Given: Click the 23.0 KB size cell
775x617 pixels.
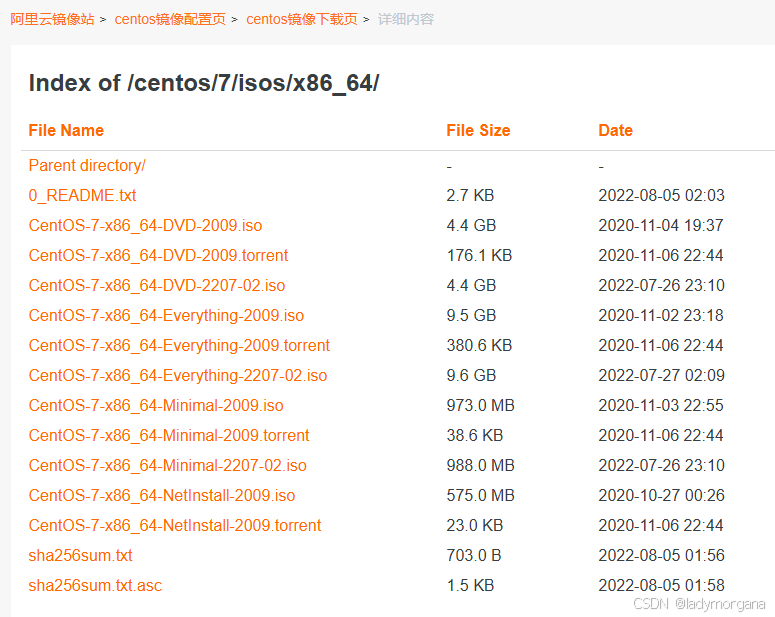Looking at the screenshot, I should [475, 526].
